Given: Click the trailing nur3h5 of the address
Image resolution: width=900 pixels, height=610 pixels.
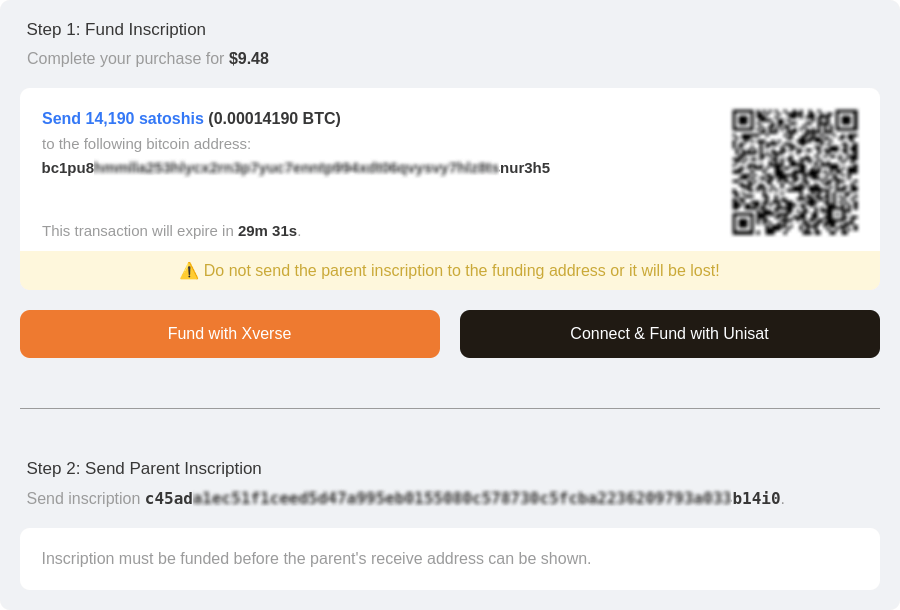Looking at the screenshot, I should pos(525,168).
